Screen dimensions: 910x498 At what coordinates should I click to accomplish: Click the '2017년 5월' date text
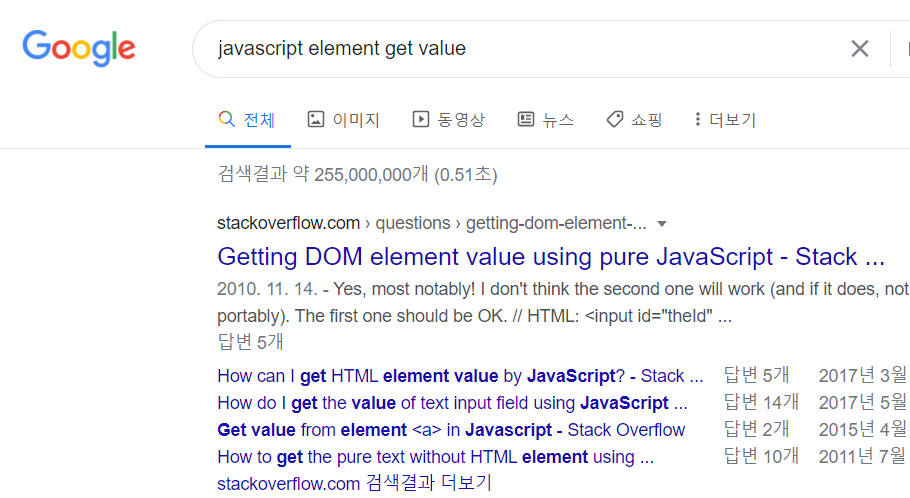pyautogui.click(x=862, y=402)
